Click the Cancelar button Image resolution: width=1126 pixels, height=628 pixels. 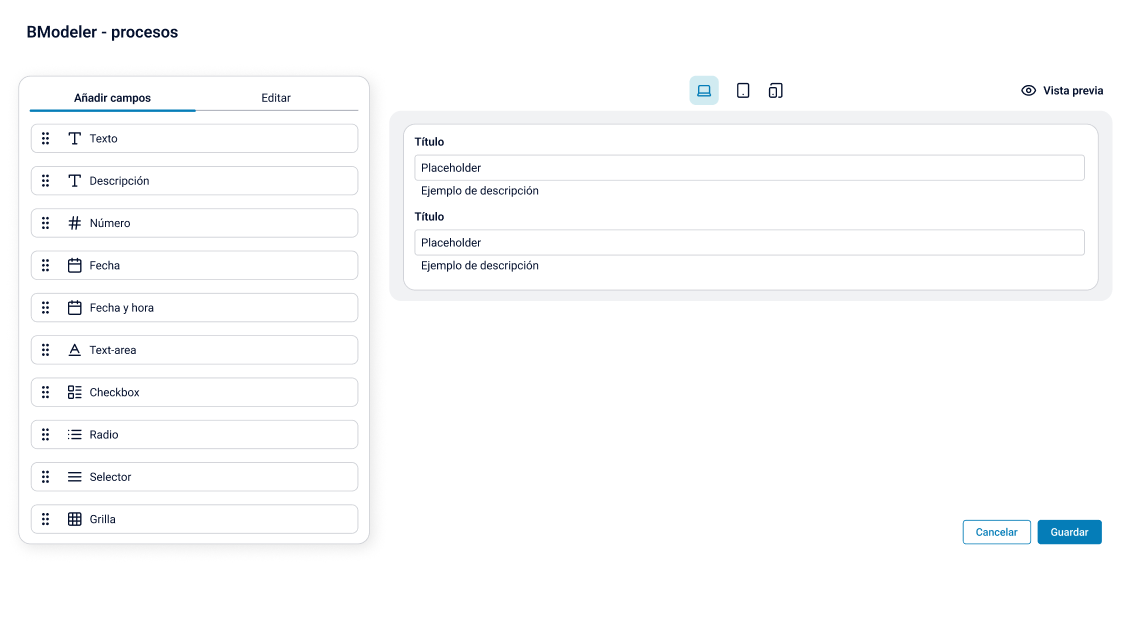996,532
